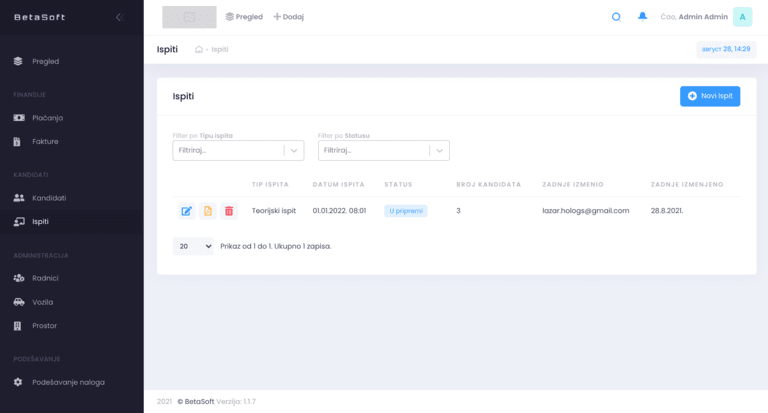
Task: Click the BetaSoft logo text
Action: (x=40, y=17)
